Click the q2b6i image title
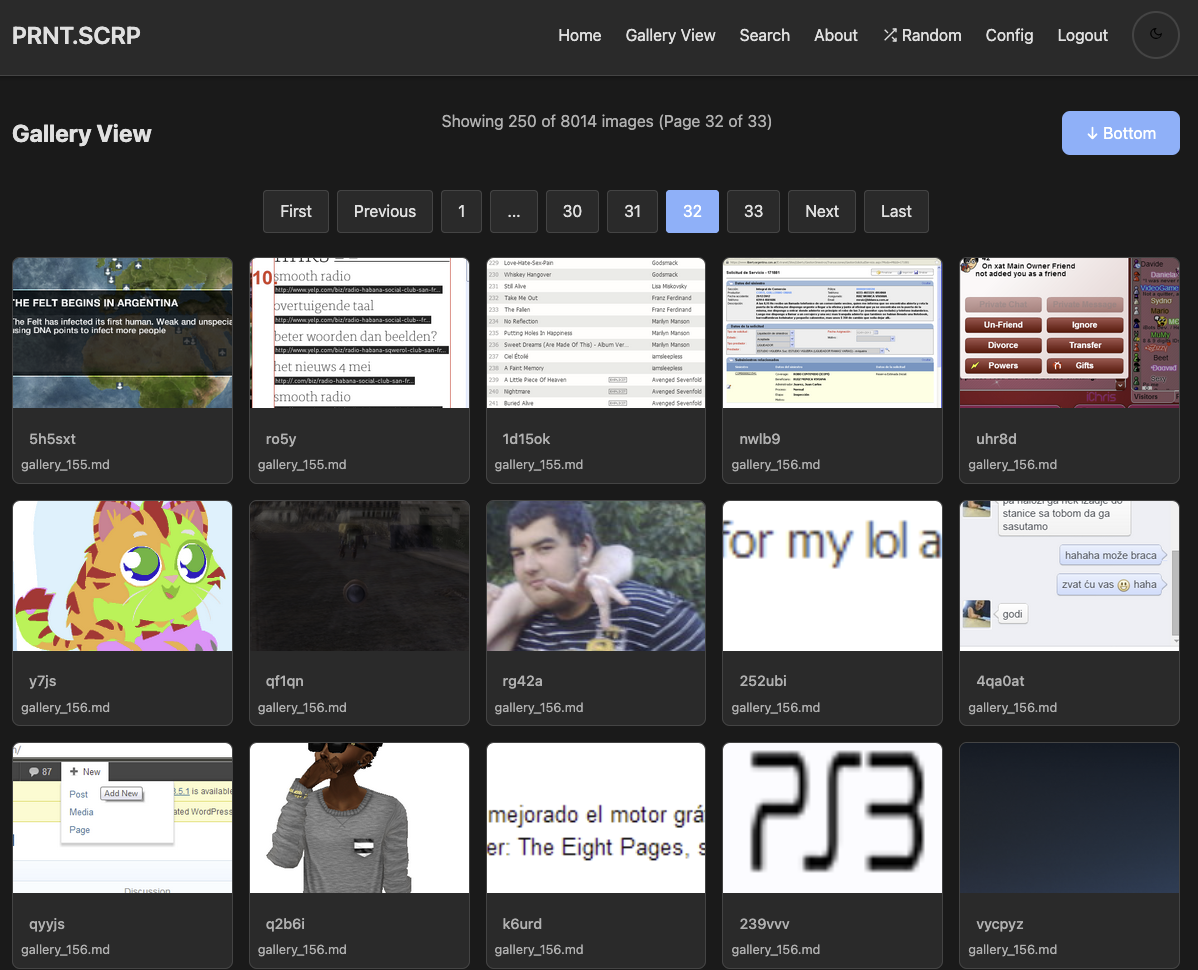 pyautogui.click(x=285, y=924)
